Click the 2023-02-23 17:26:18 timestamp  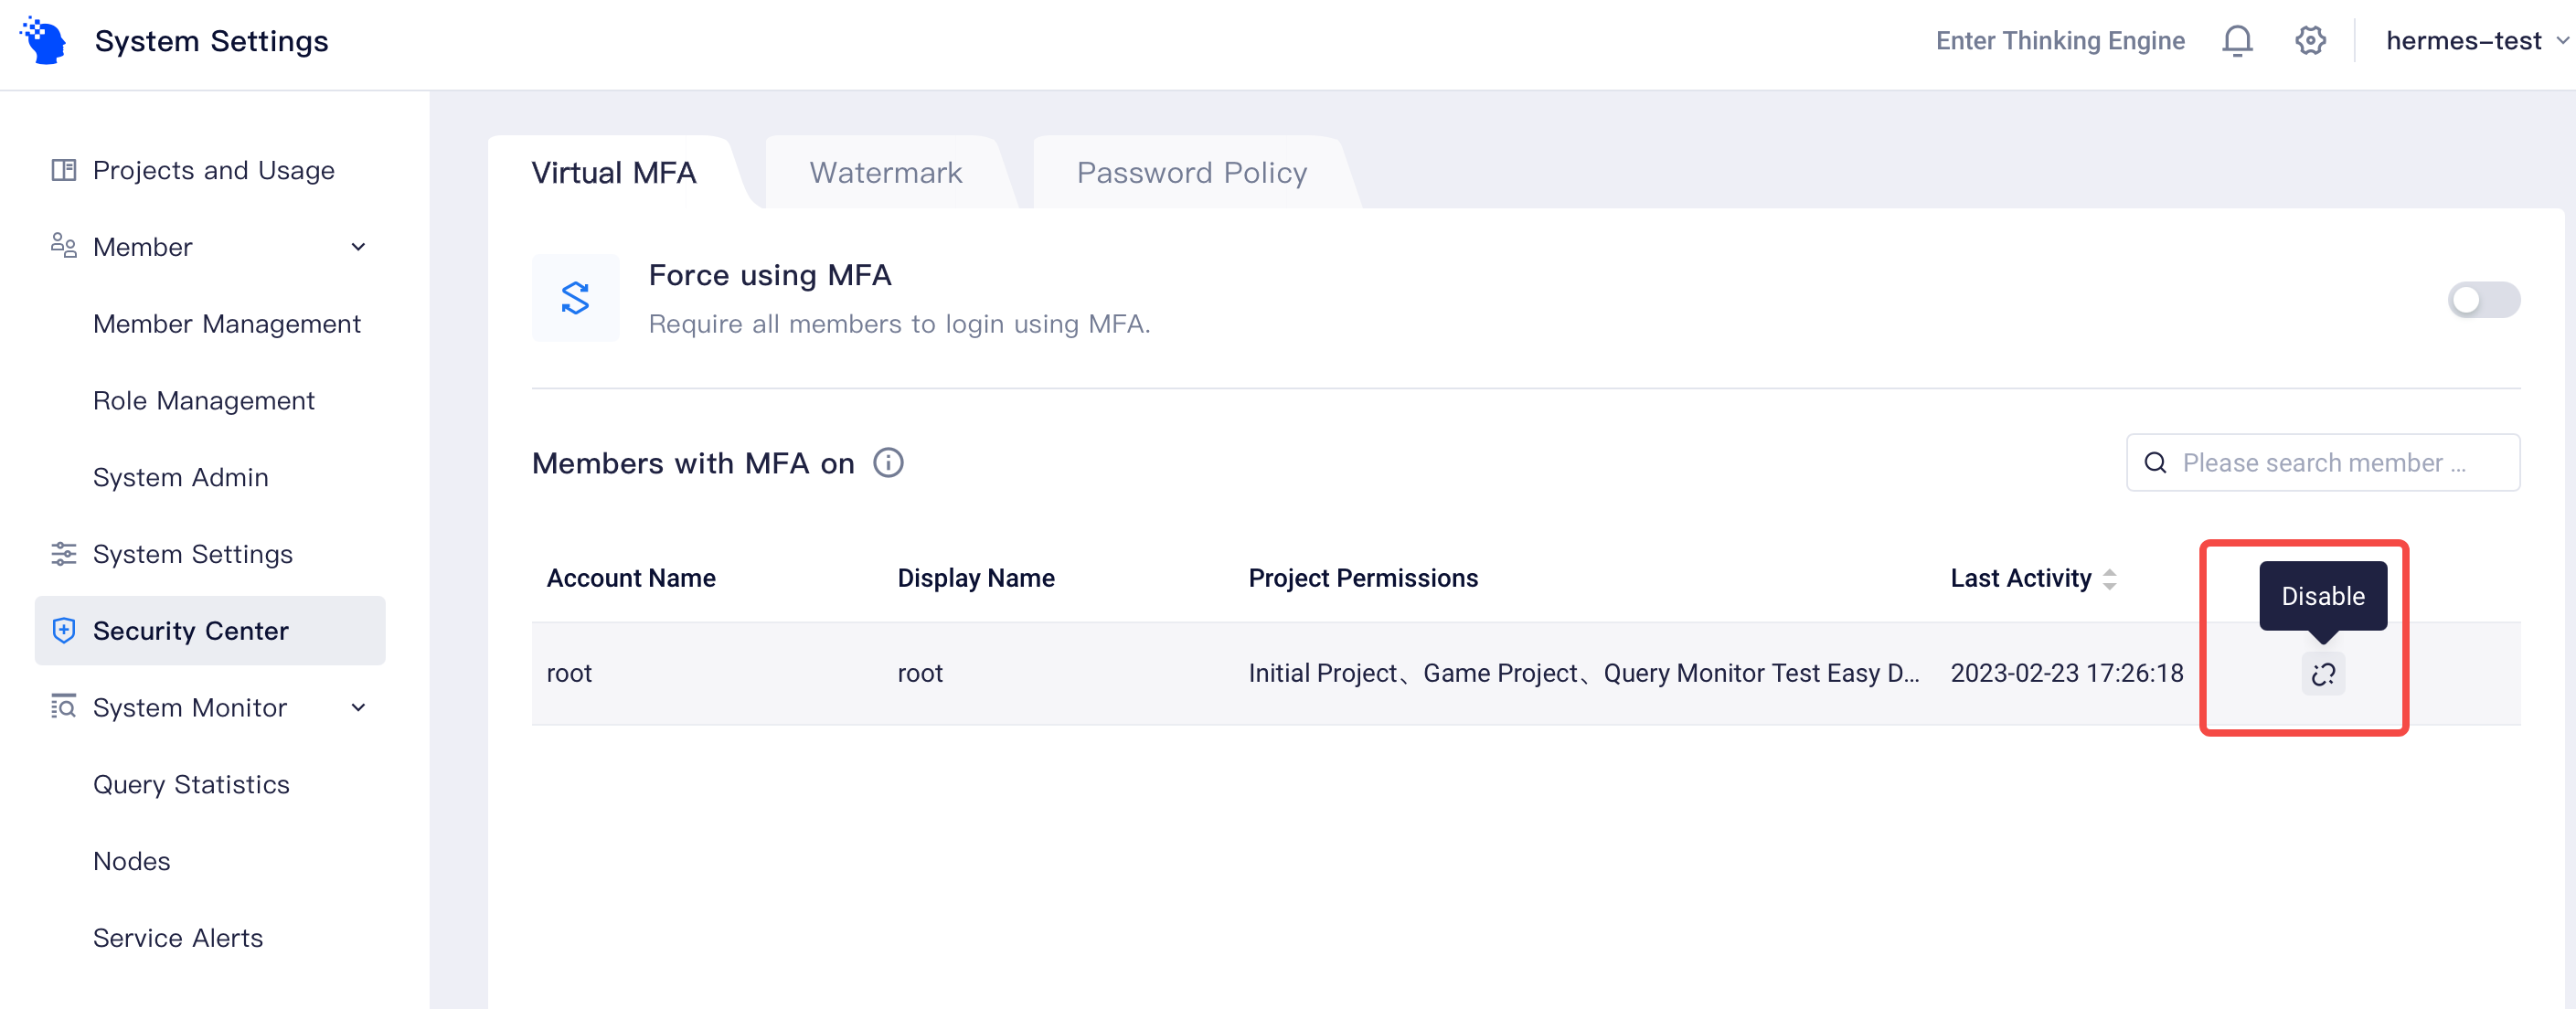2067,674
